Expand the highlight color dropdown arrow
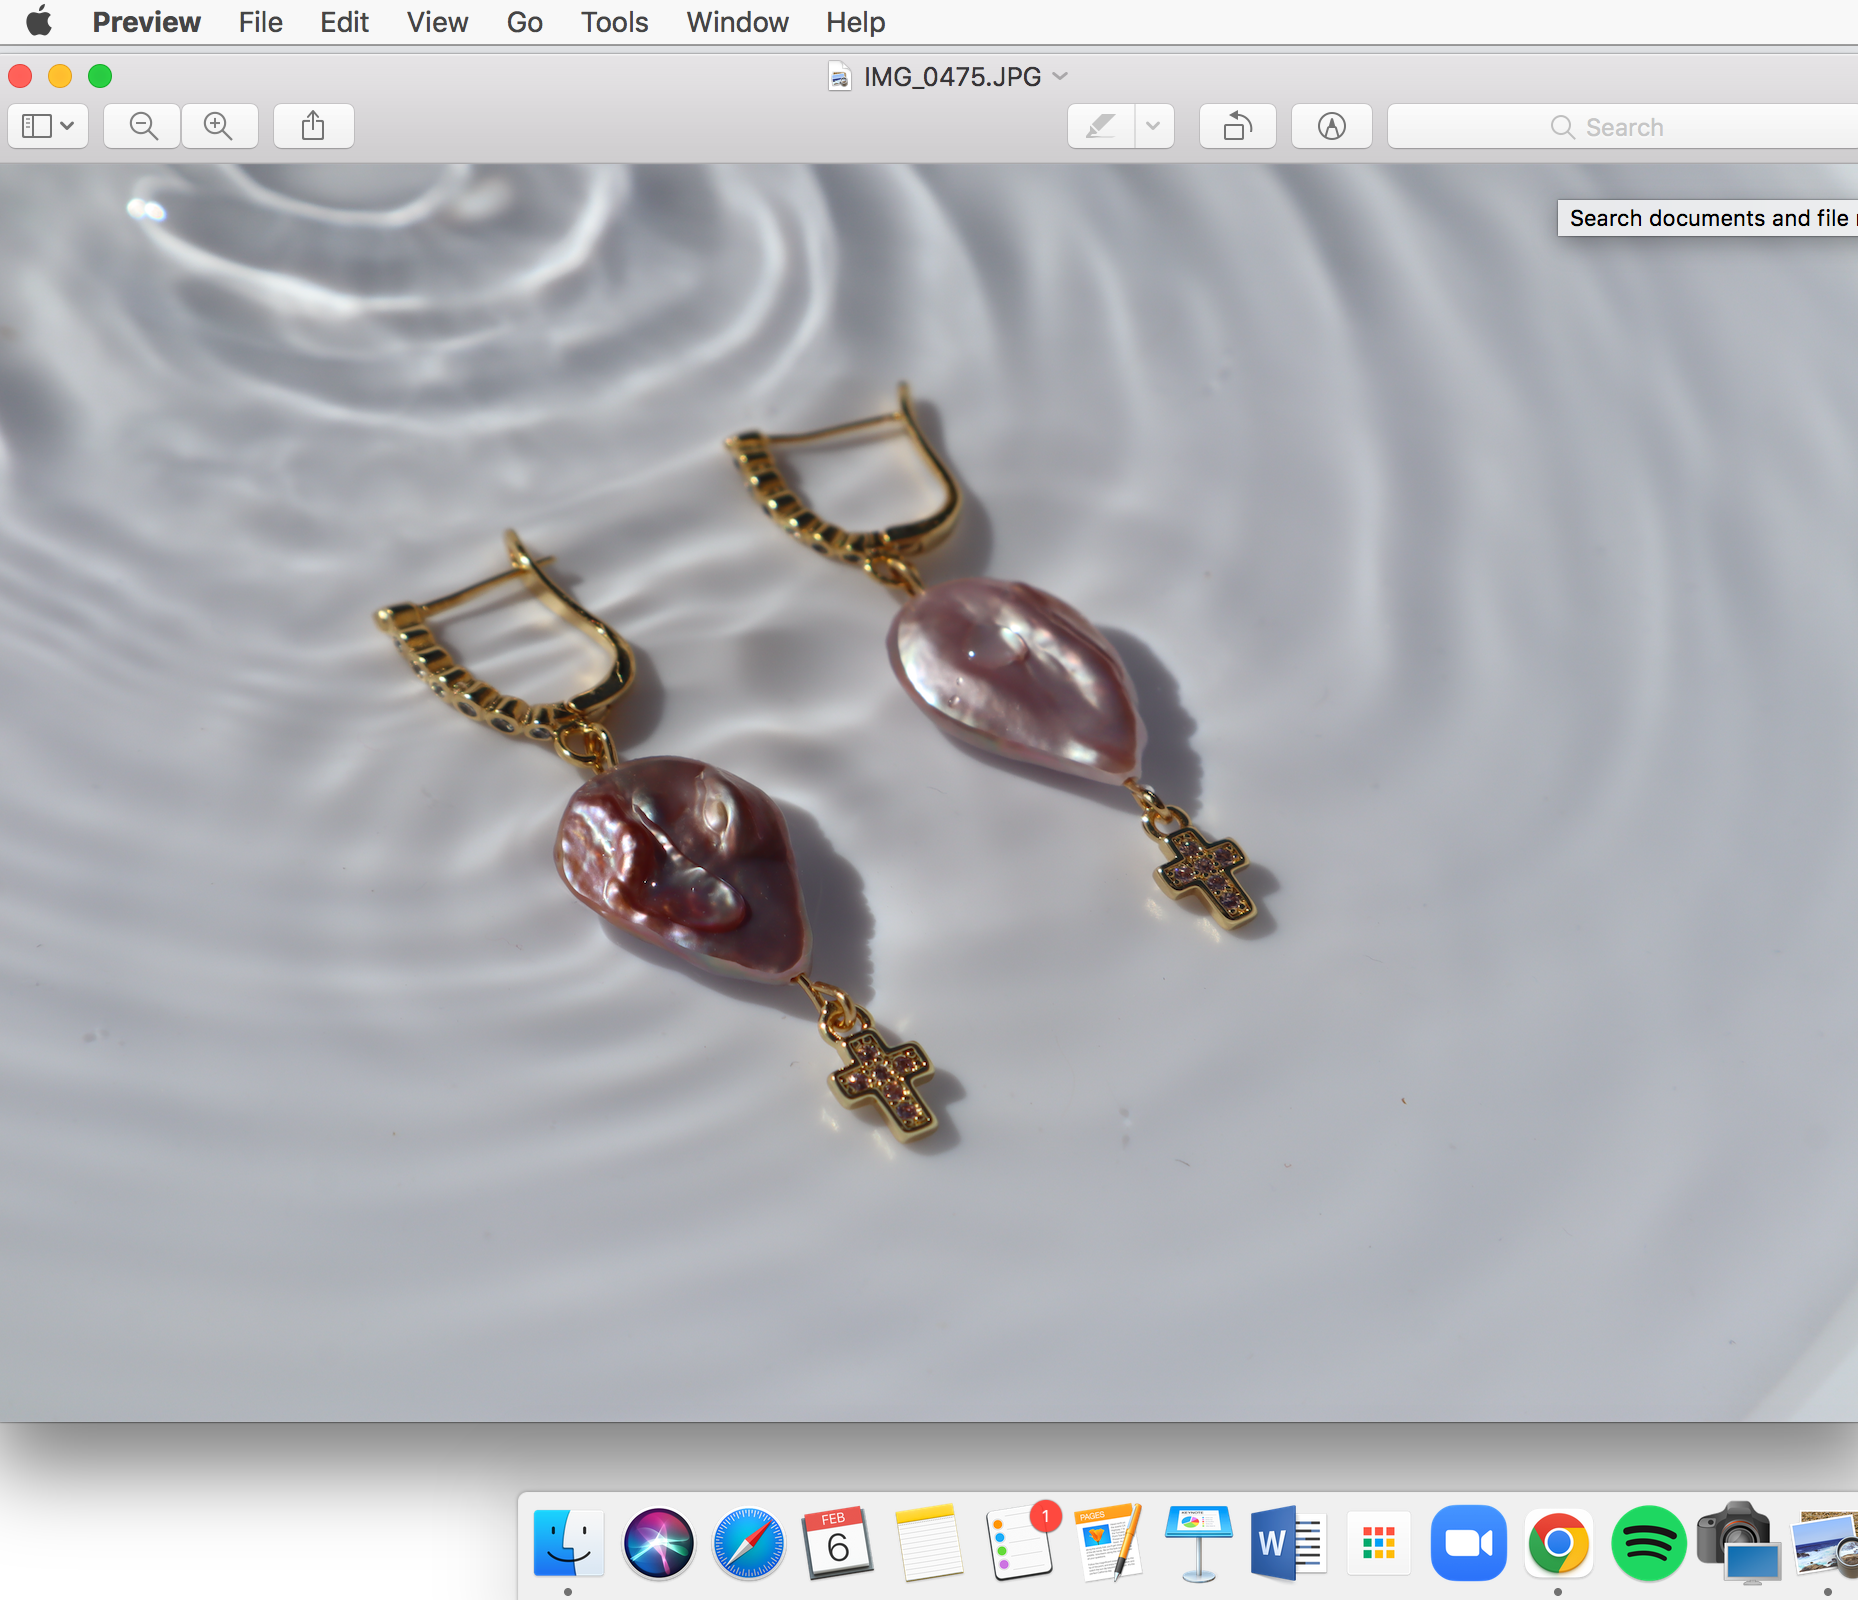 [1153, 126]
